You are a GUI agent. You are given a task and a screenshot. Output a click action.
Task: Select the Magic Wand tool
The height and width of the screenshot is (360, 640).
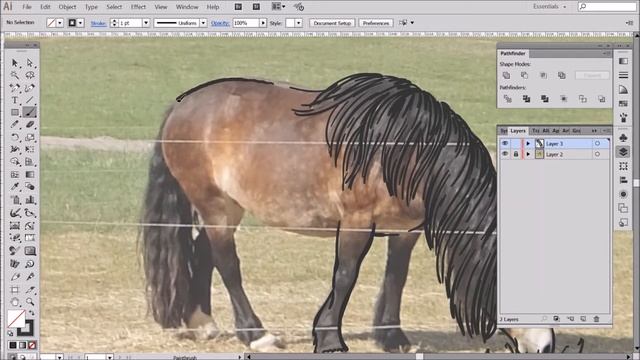pos(15,75)
